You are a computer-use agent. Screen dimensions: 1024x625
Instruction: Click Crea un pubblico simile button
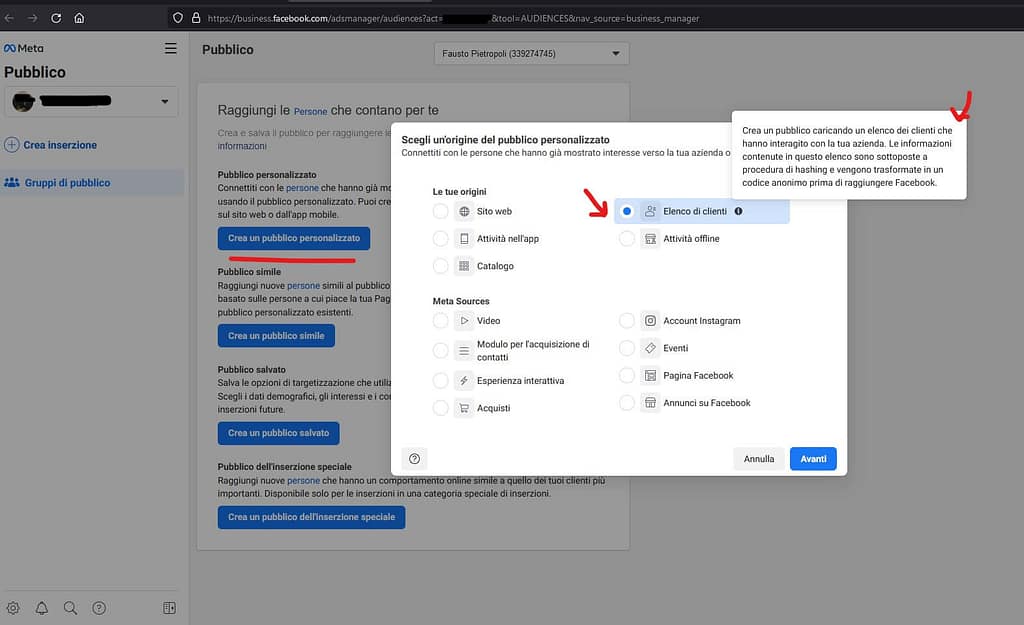point(276,336)
